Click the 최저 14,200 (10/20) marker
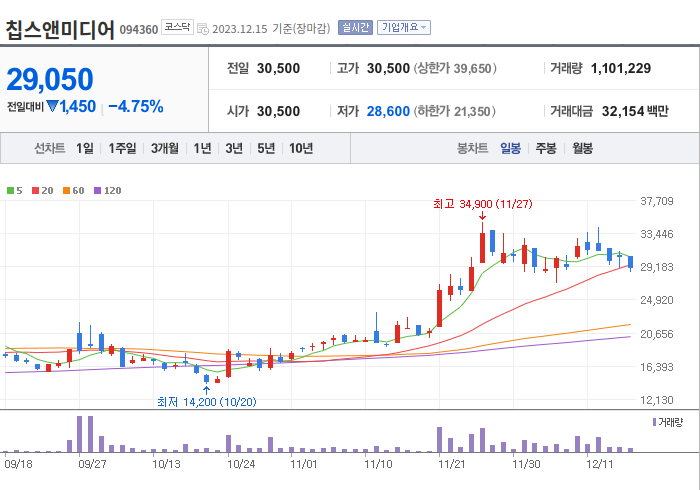The width and height of the screenshot is (700, 490). (x=207, y=402)
